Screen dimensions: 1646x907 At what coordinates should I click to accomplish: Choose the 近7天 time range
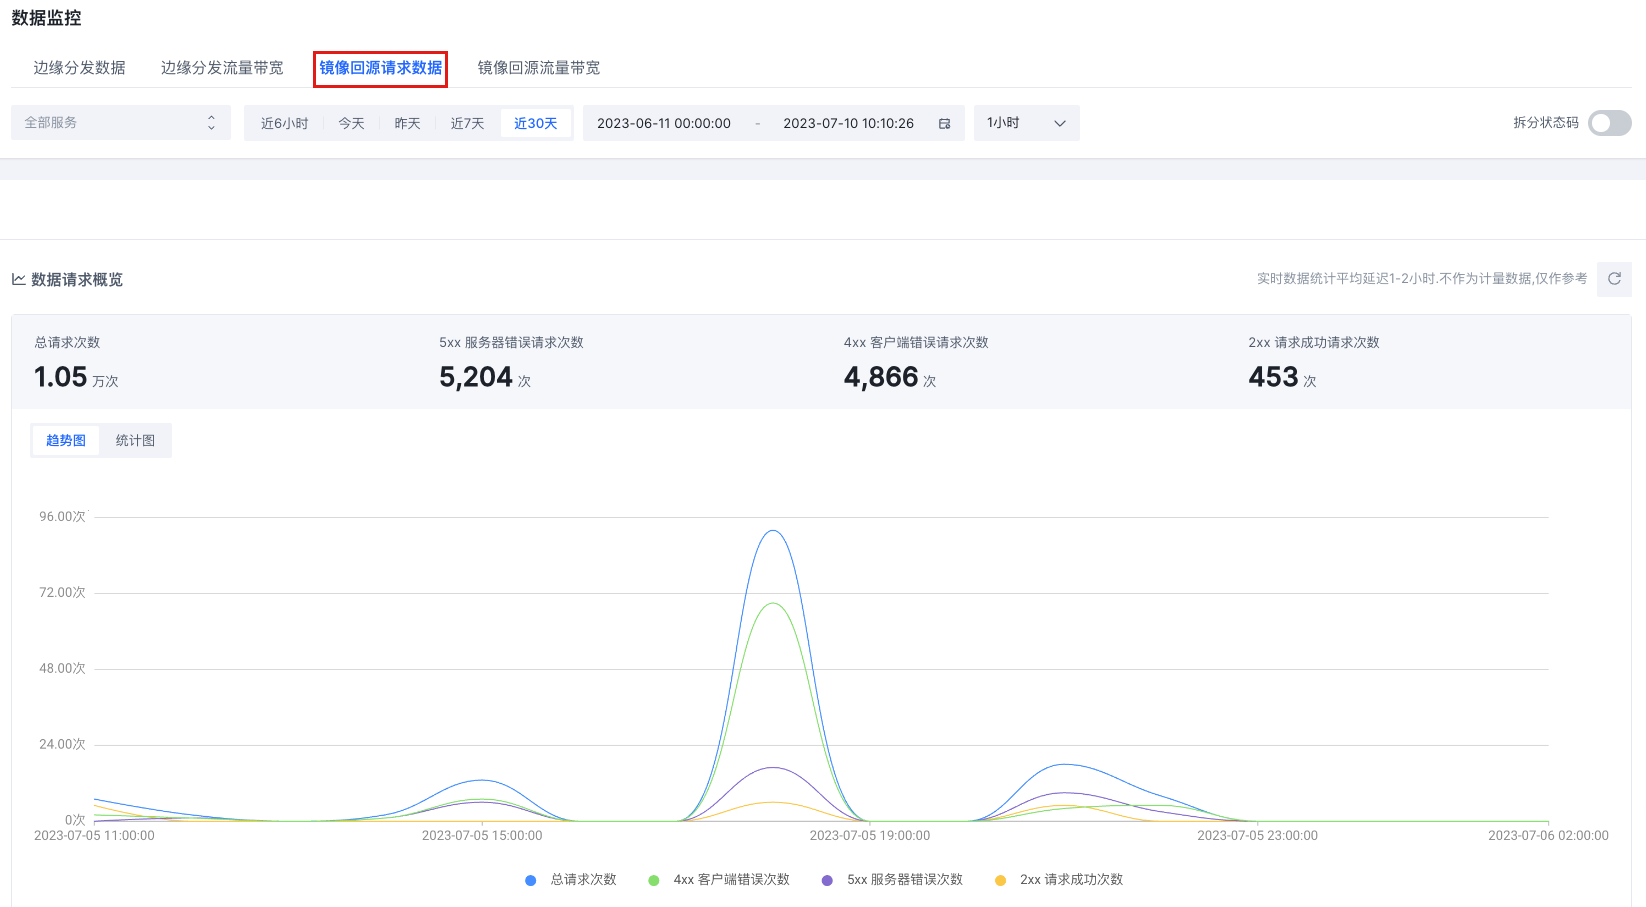click(467, 123)
